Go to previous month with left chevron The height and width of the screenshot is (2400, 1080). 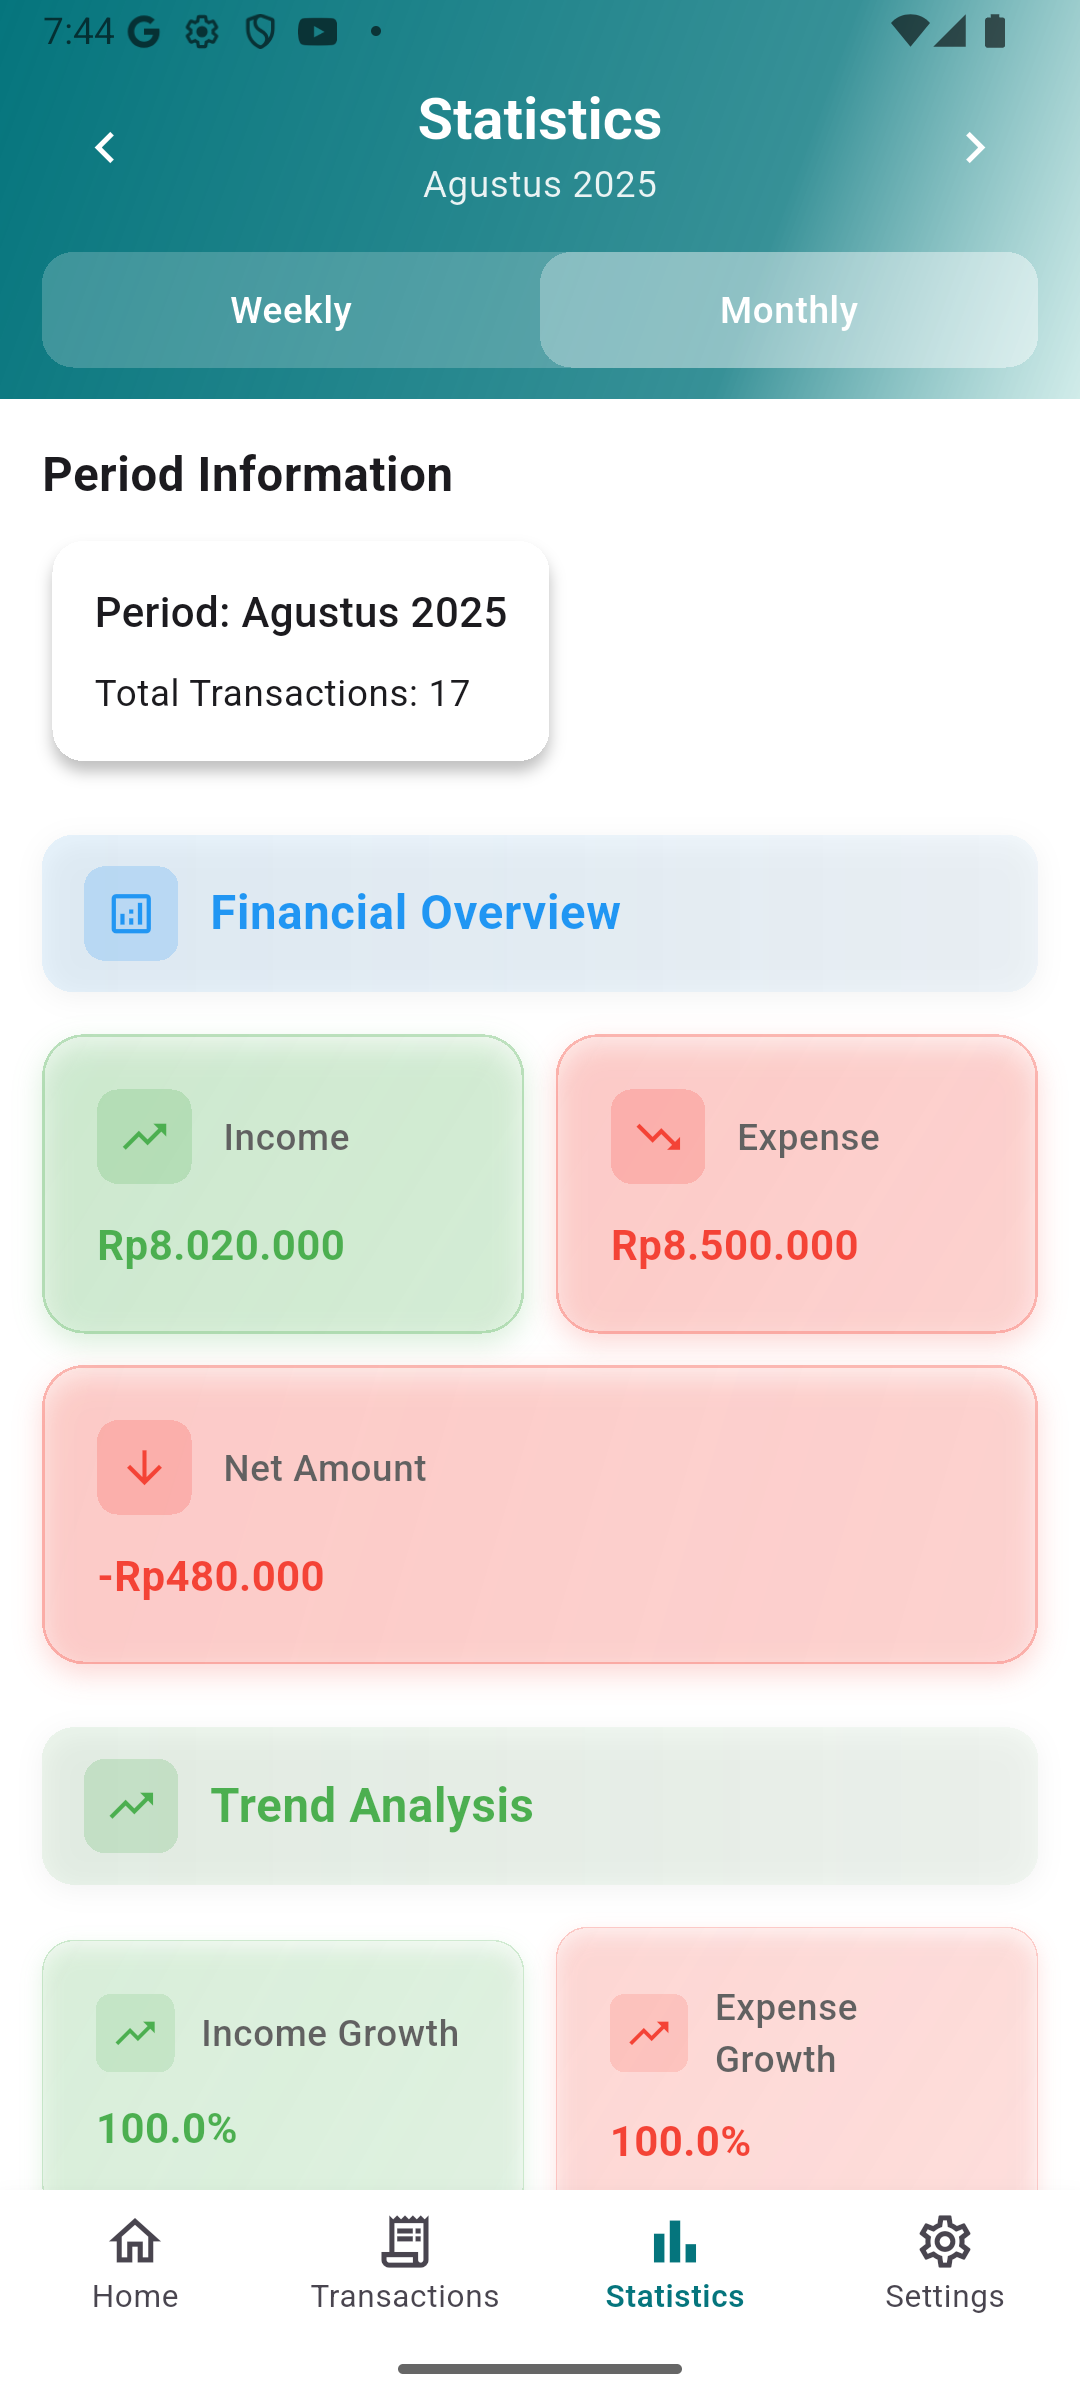[x=105, y=148]
